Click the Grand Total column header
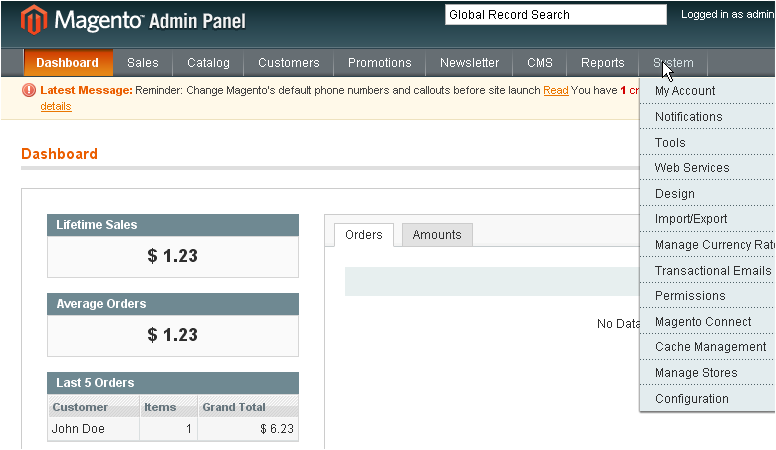Screen dimensions: 776x450 [248, 407]
